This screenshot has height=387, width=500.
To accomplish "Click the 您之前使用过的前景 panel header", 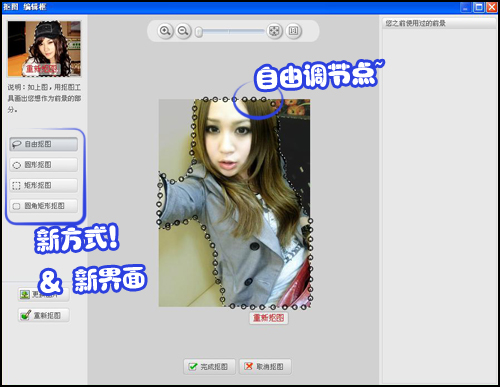I will pos(439,23).
